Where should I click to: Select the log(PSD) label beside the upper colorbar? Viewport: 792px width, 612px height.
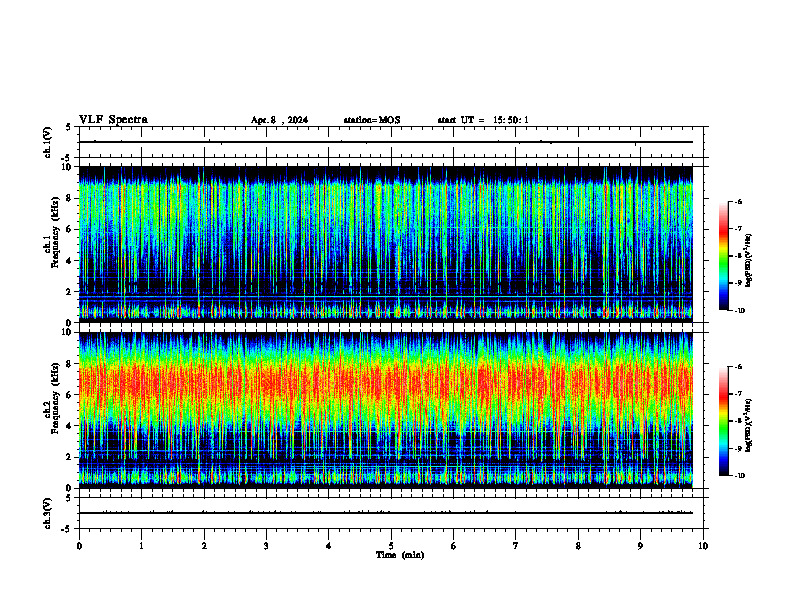[x=749, y=261]
